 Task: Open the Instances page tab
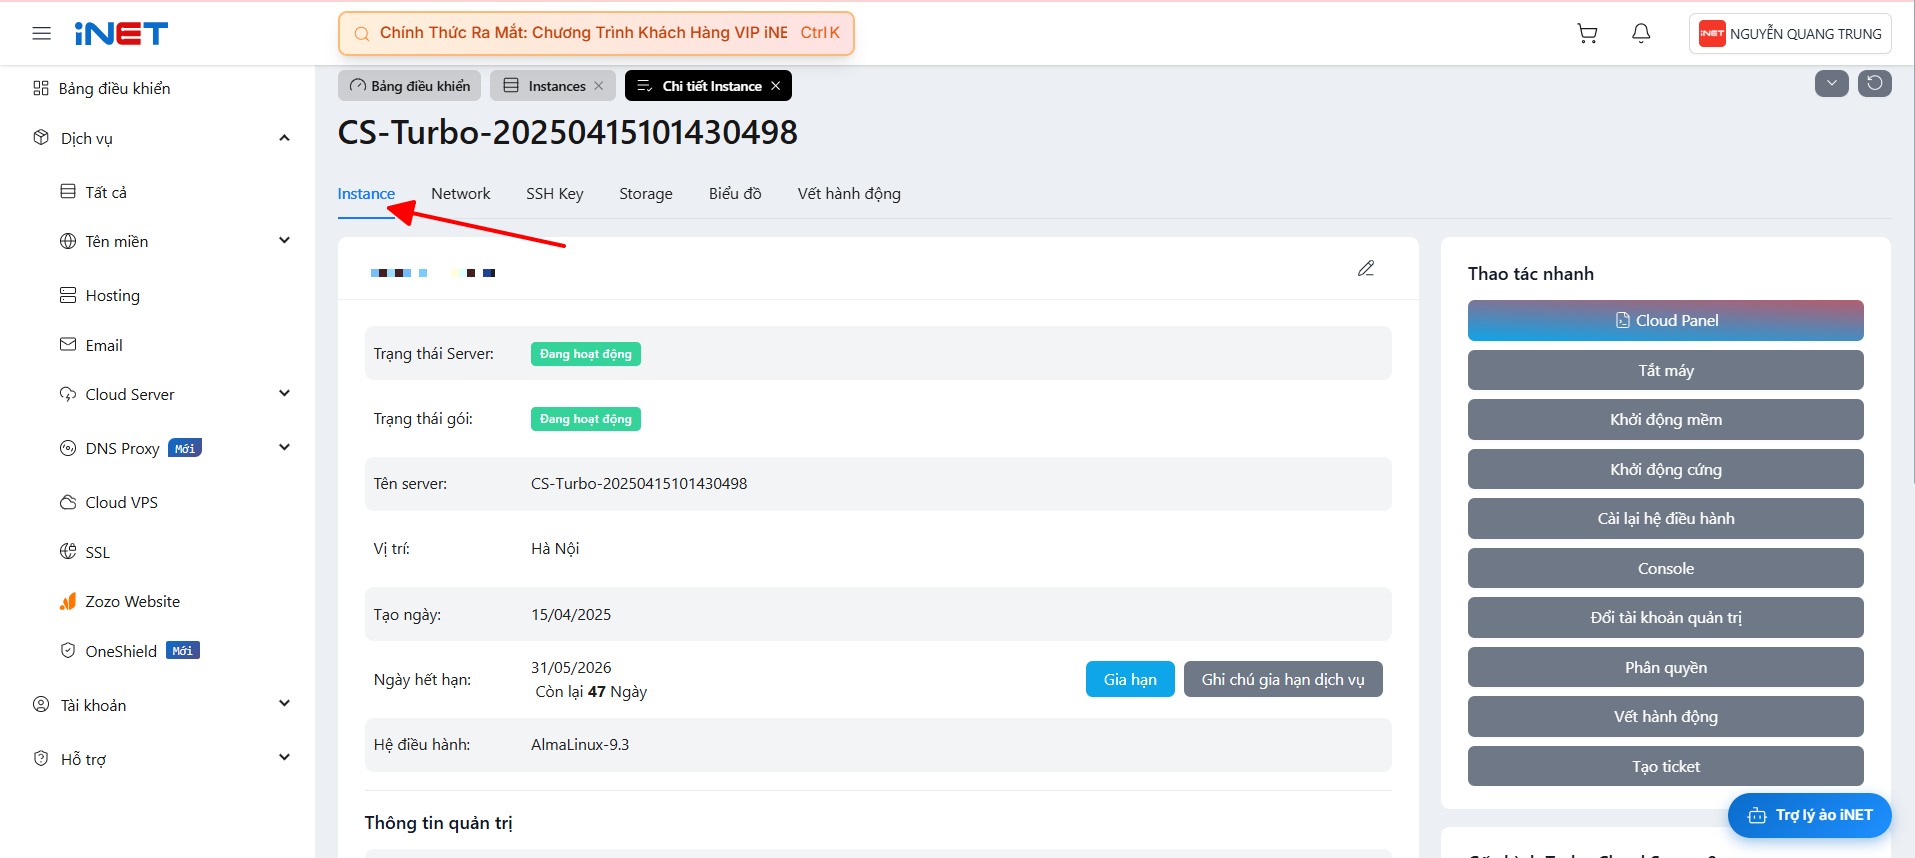[553, 86]
